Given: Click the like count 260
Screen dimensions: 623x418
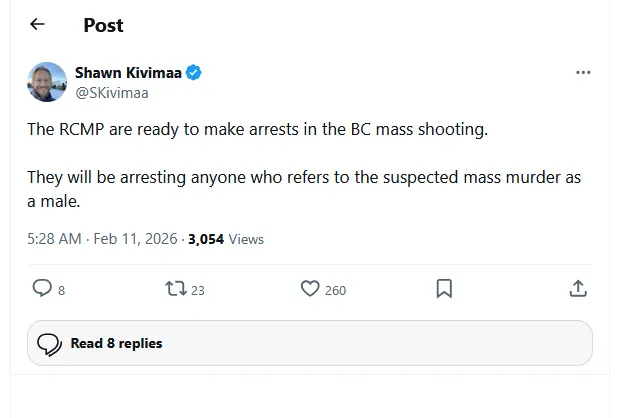Looking at the screenshot, I should 335,290.
